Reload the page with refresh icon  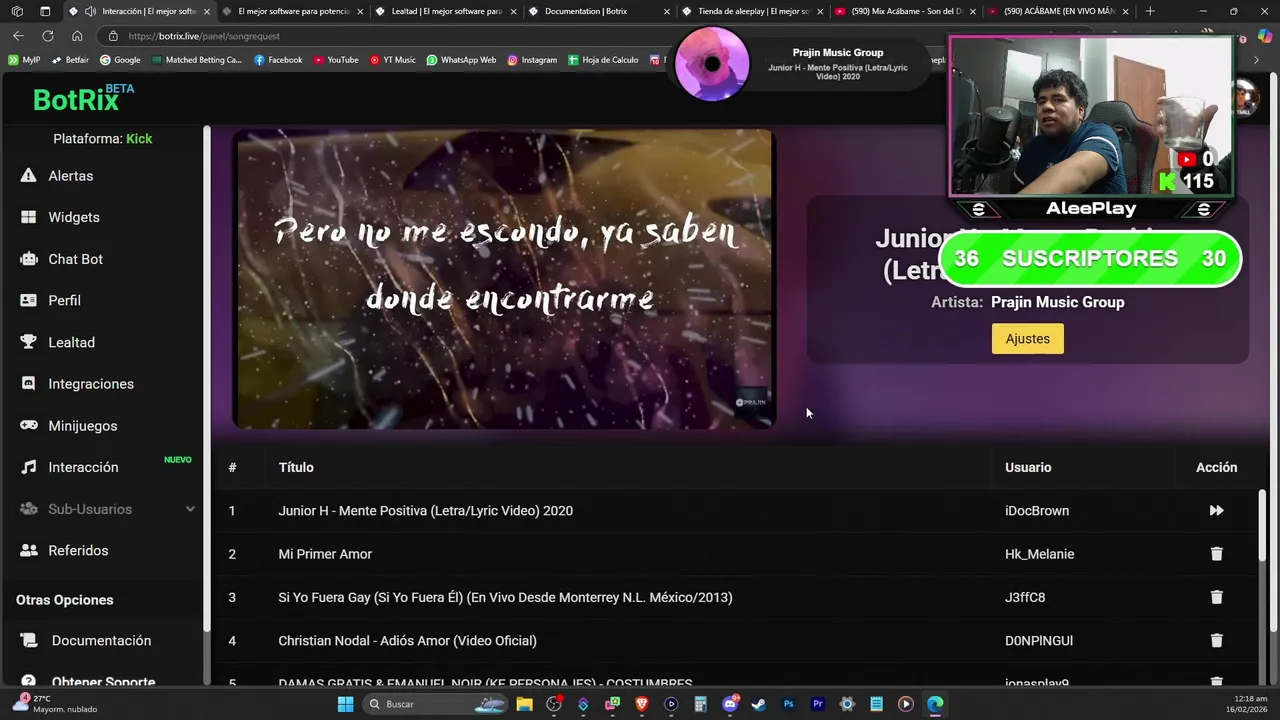tap(47, 36)
